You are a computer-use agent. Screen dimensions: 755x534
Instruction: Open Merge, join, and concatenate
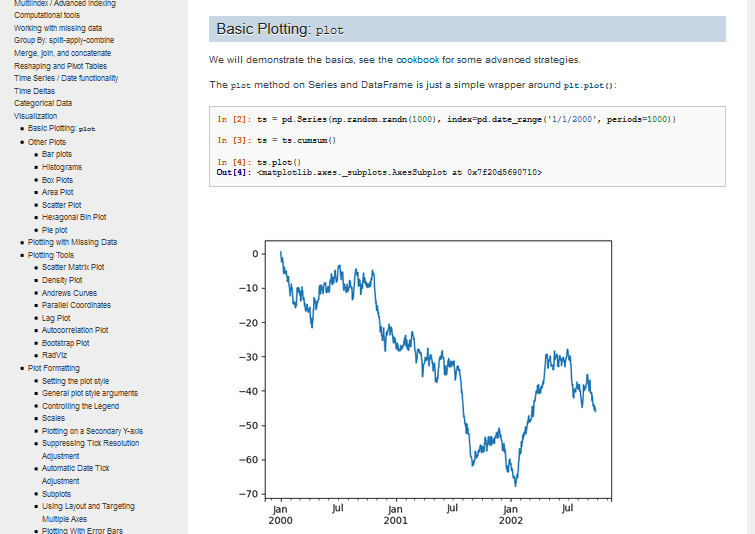[63, 53]
